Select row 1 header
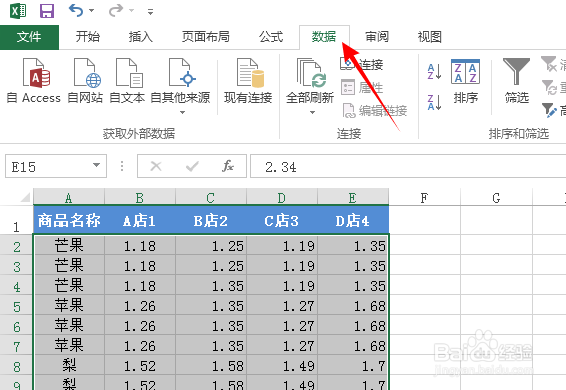 pos(17,220)
